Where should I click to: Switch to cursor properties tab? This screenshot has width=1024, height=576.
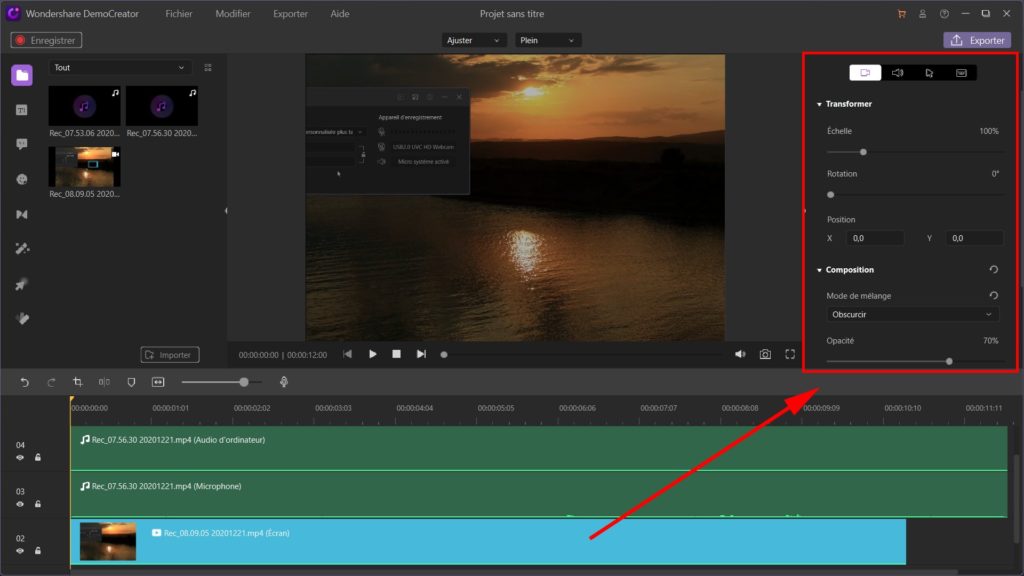(929, 72)
